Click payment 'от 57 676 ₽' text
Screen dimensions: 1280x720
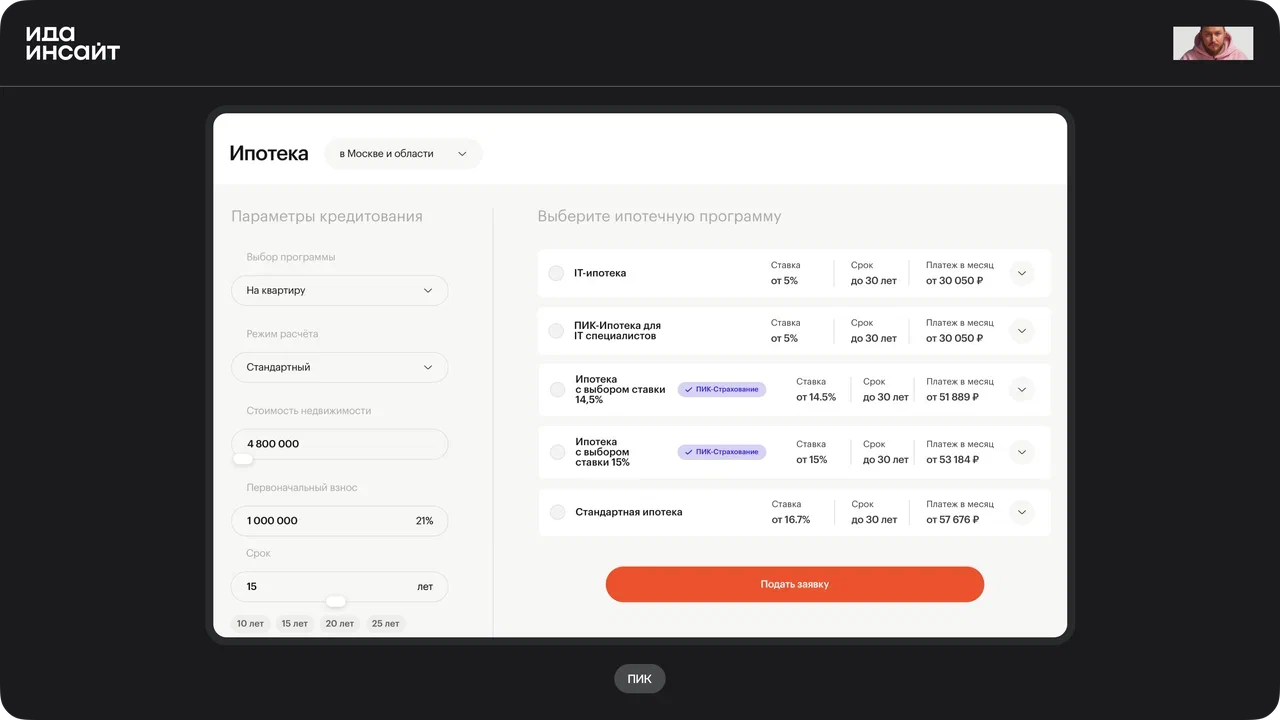pyautogui.click(x=953, y=520)
